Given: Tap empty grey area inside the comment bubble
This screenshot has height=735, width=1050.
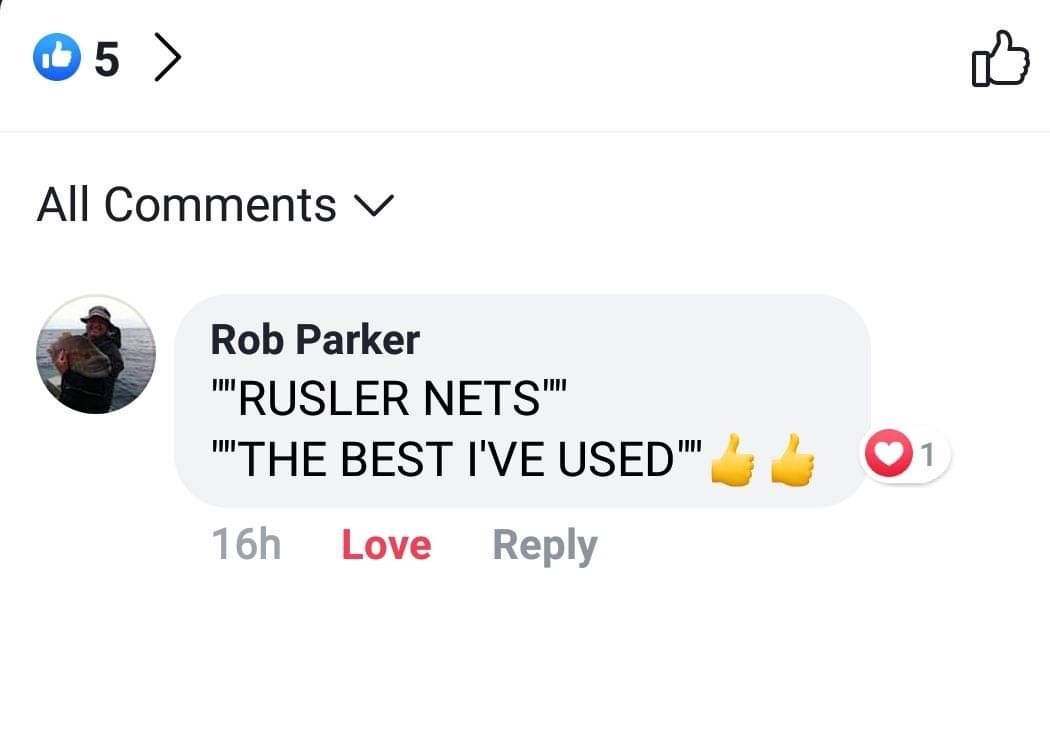Looking at the screenshot, I should [x=720, y=360].
